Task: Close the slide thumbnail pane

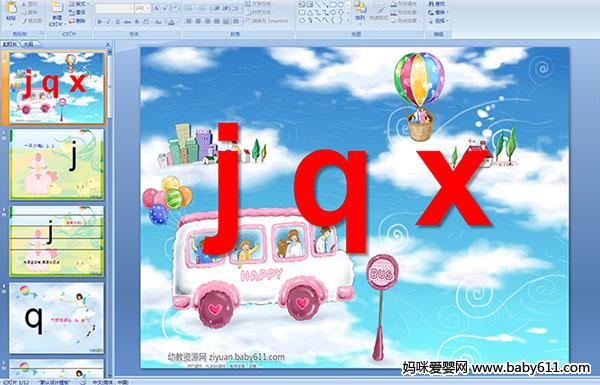Action: [108, 44]
